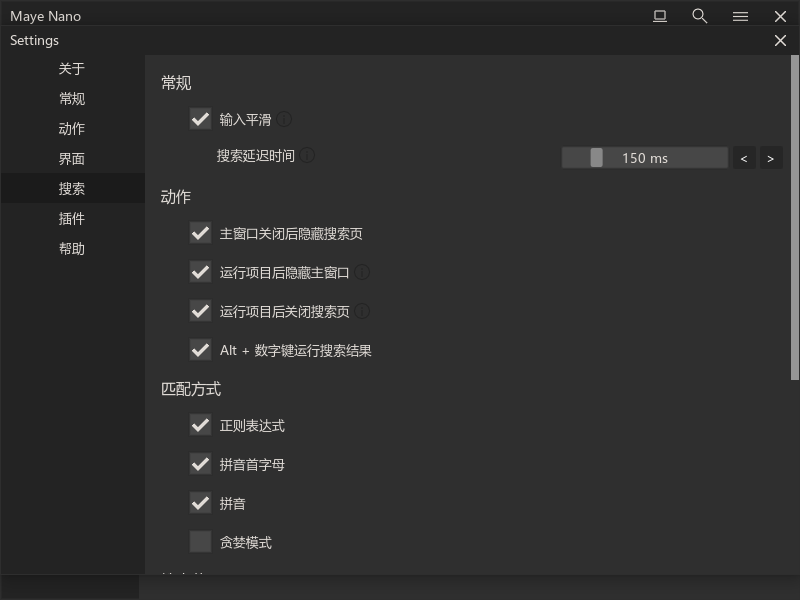
Task: Click the info icon beside 搜索延迟时间
Action: click(x=307, y=154)
